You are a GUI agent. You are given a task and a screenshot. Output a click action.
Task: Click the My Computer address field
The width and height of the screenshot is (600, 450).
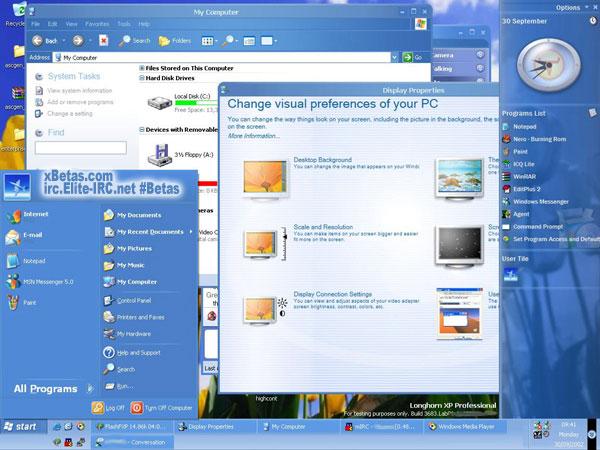coord(222,58)
